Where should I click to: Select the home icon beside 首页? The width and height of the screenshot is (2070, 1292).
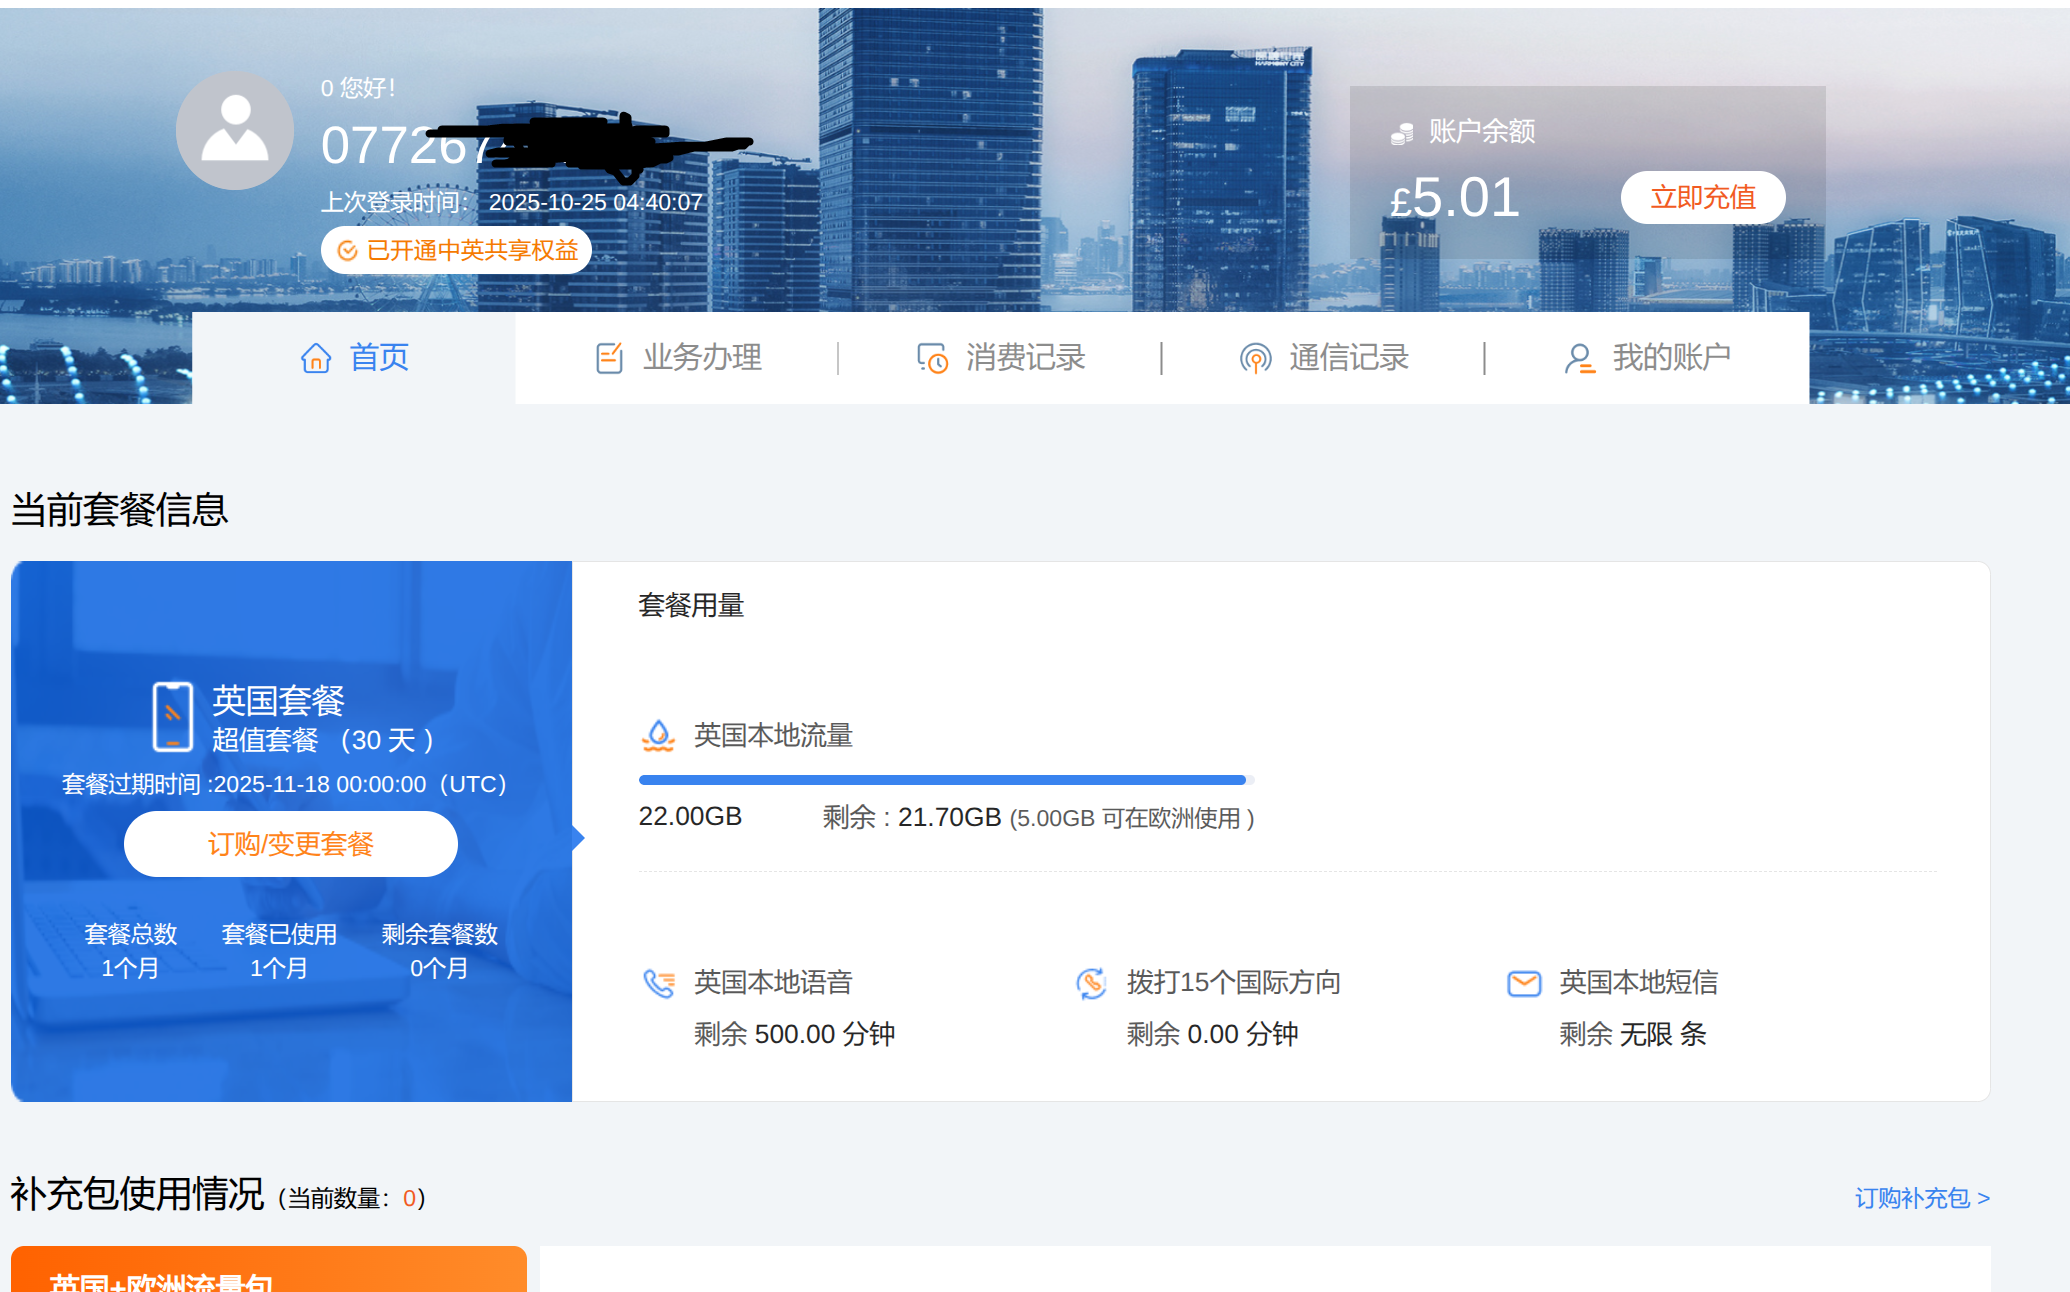click(316, 358)
